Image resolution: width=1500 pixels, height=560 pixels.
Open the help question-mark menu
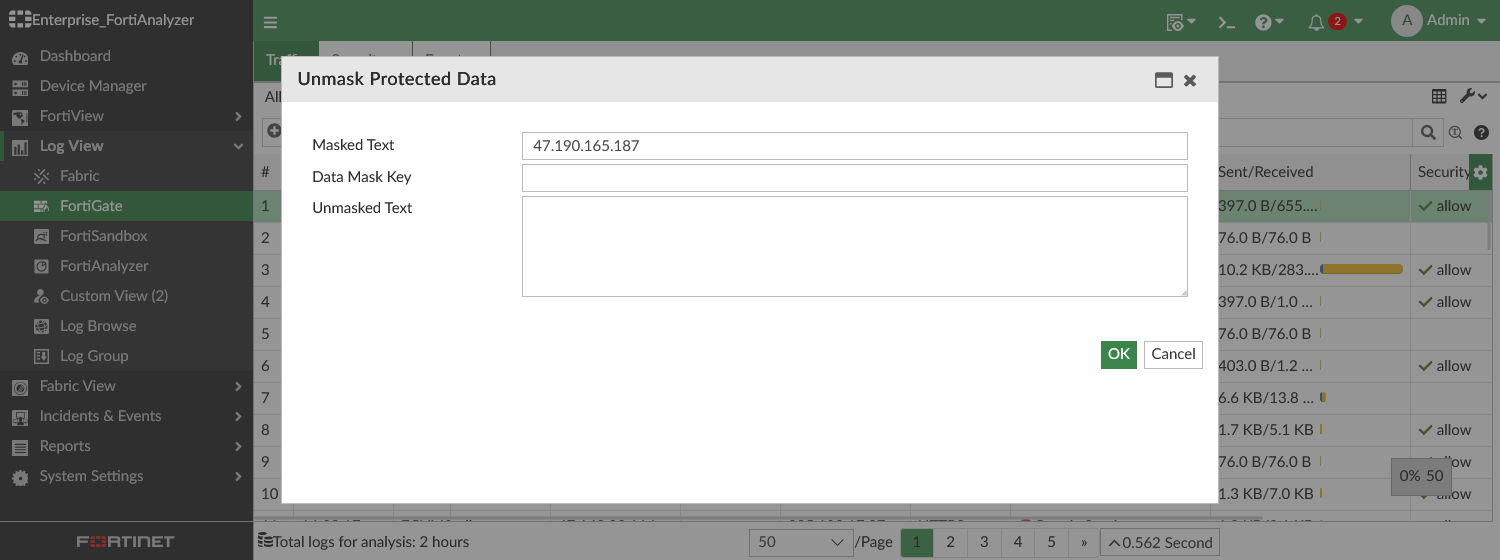pyautogui.click(x=1269, y=21)
